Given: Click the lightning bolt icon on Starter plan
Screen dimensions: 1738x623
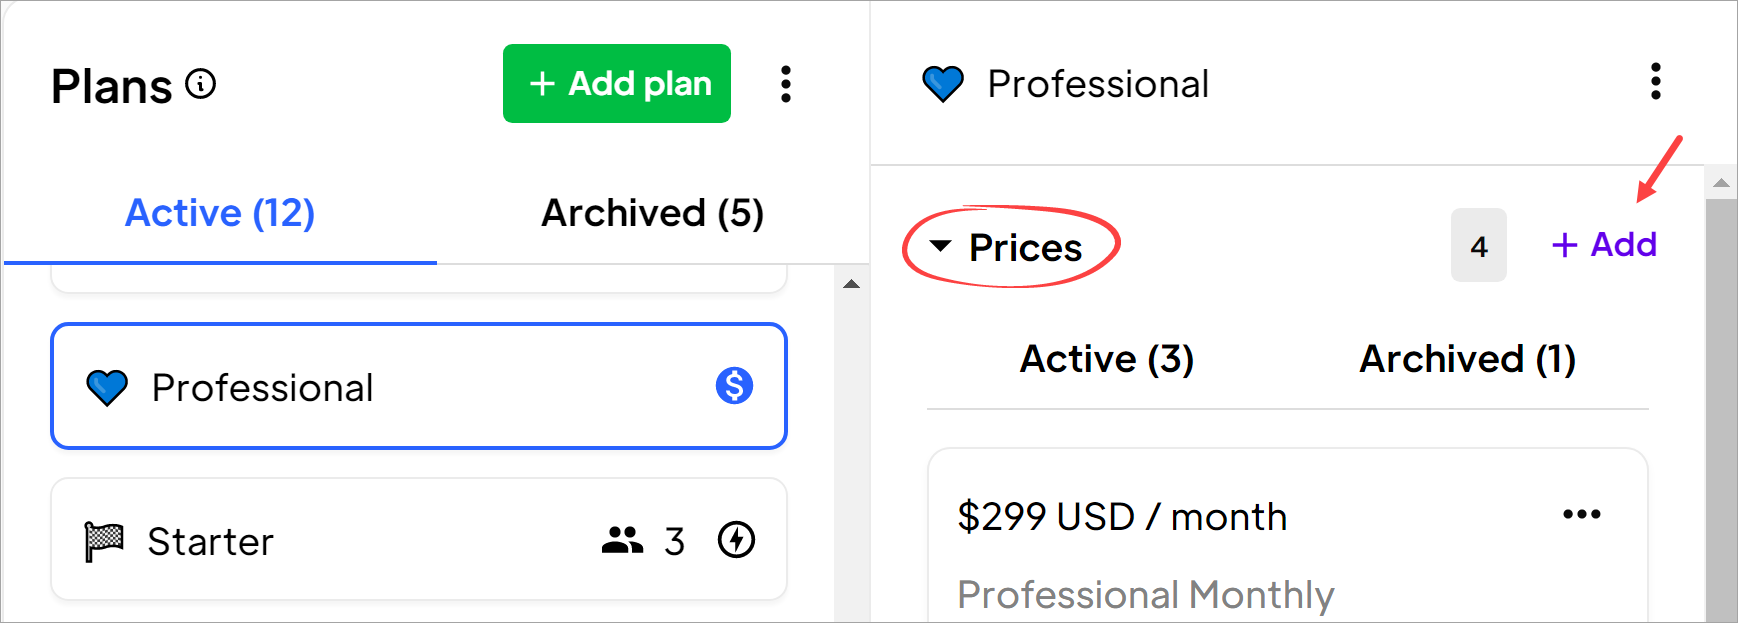Looking at the screenshot, I should click(737, 540).
